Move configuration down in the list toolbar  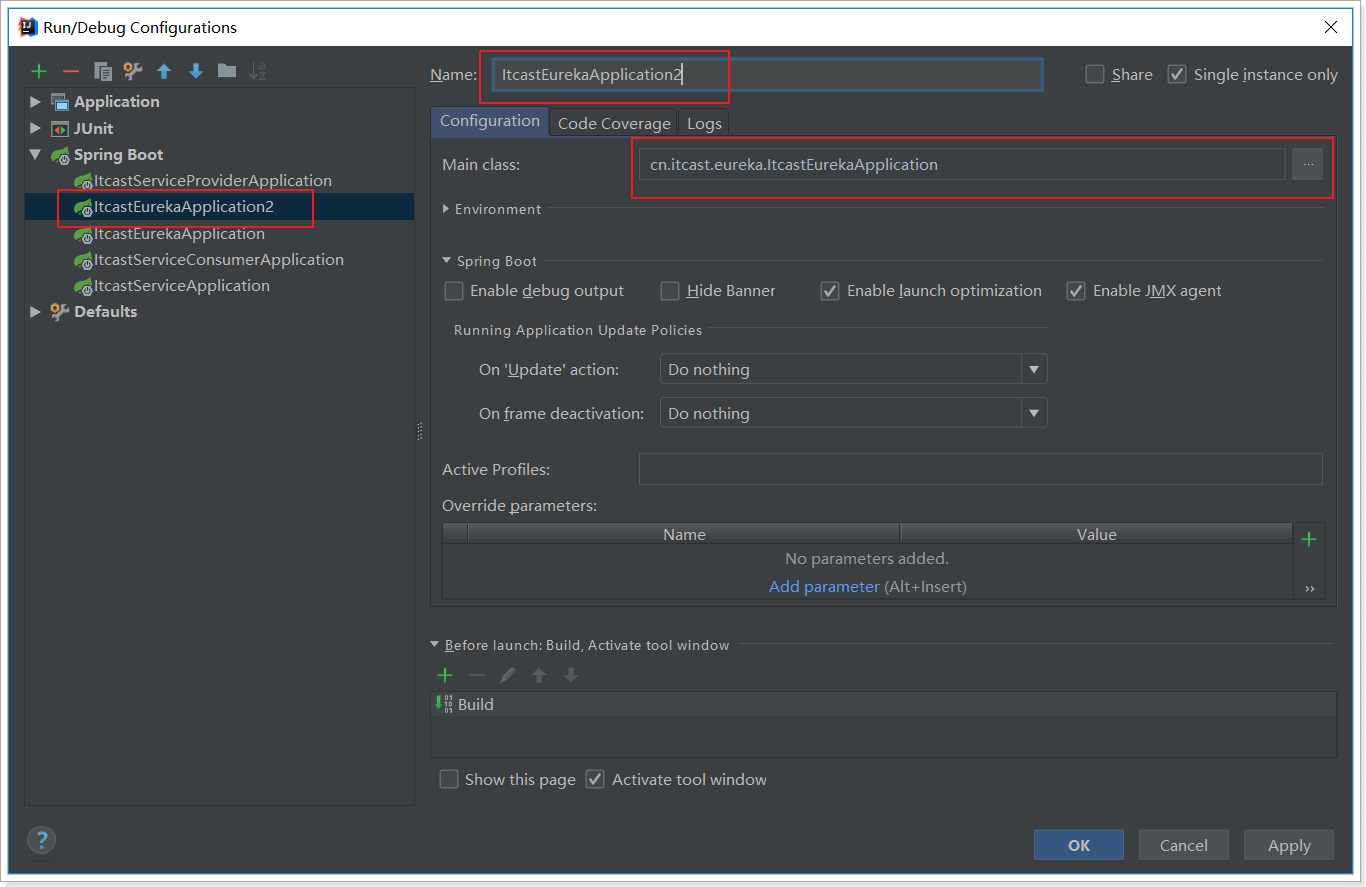(196, 71)
